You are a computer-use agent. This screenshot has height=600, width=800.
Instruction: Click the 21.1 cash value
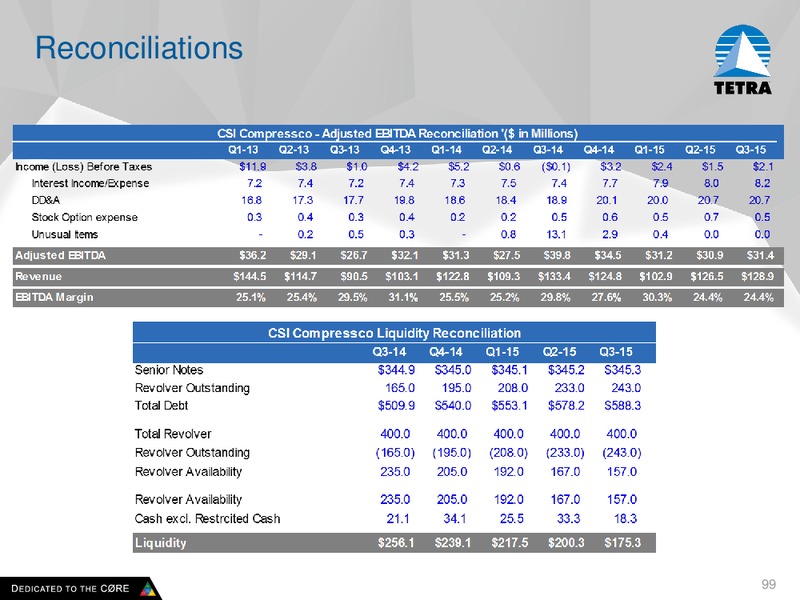398,519
